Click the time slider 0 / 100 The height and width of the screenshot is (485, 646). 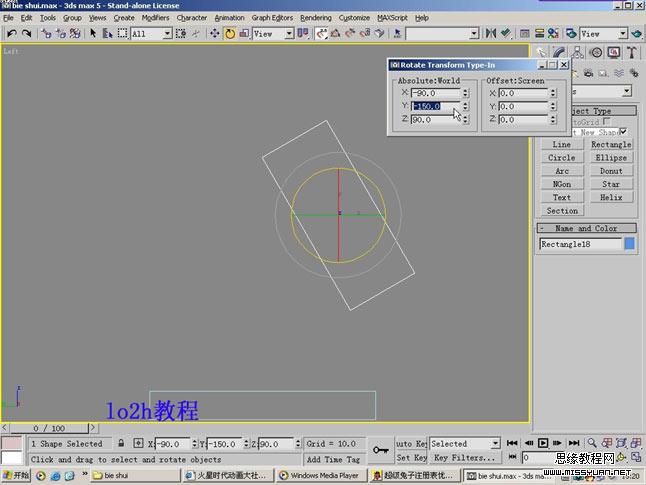pyautogui.click(x=49, y=428)
